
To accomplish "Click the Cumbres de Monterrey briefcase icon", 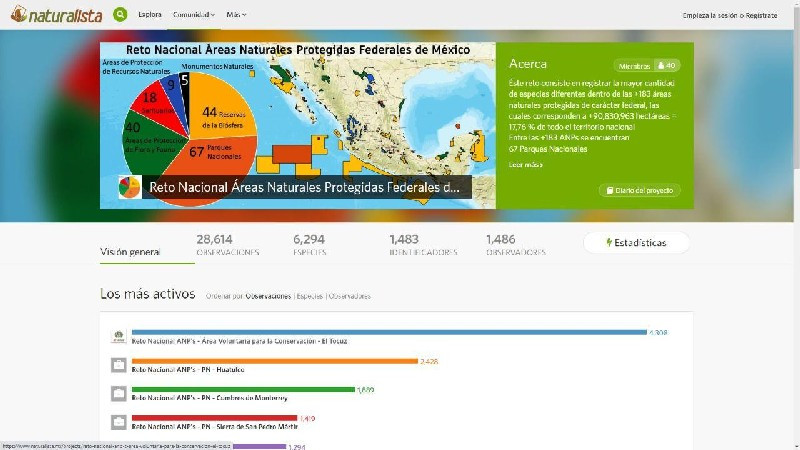I will click(118, 393).
